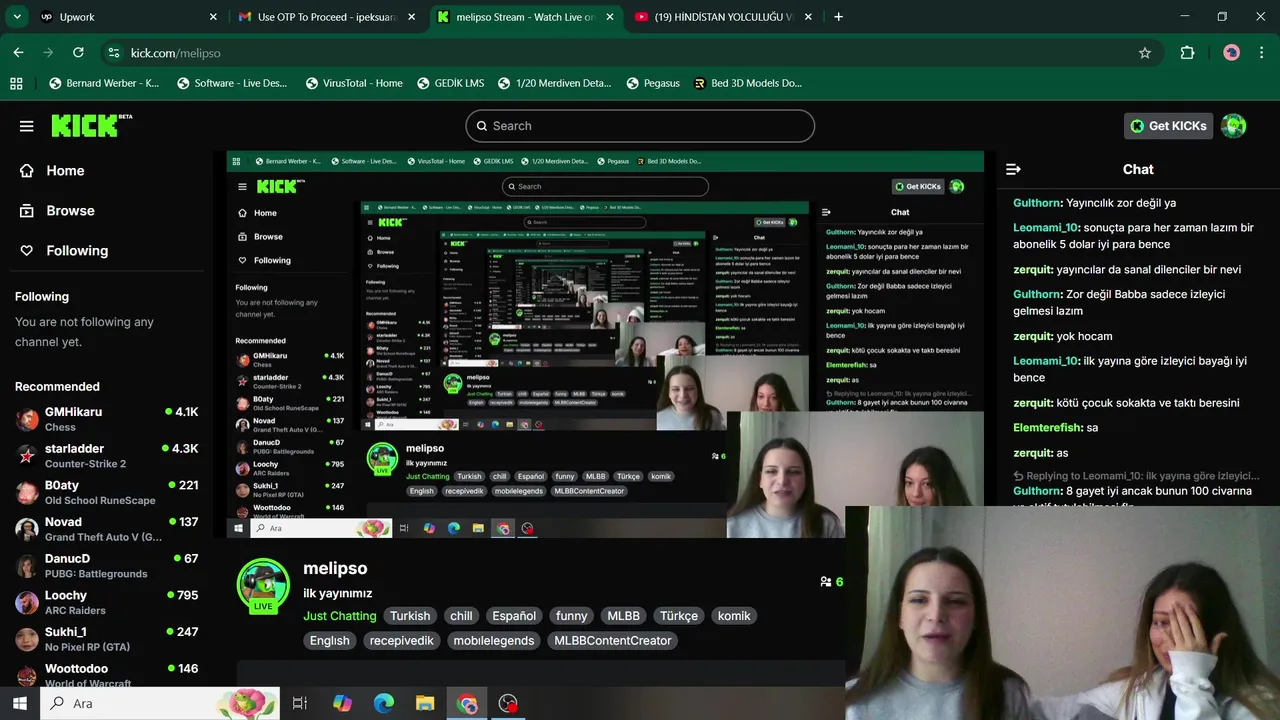Image resolution: width=1280 pixels, height=720 pixels.
Task: Open the Windows Start menu
Action: coord(19,703)
